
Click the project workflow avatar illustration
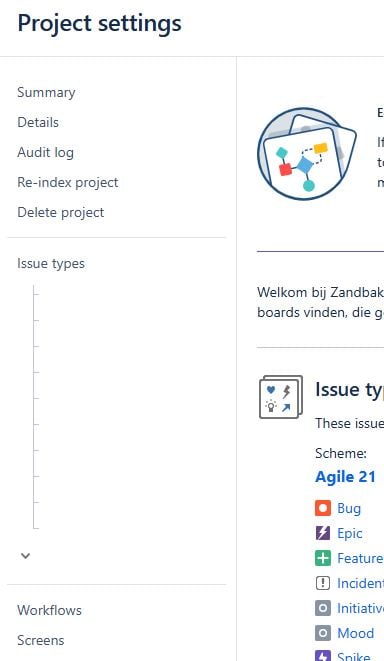(306, 153)
